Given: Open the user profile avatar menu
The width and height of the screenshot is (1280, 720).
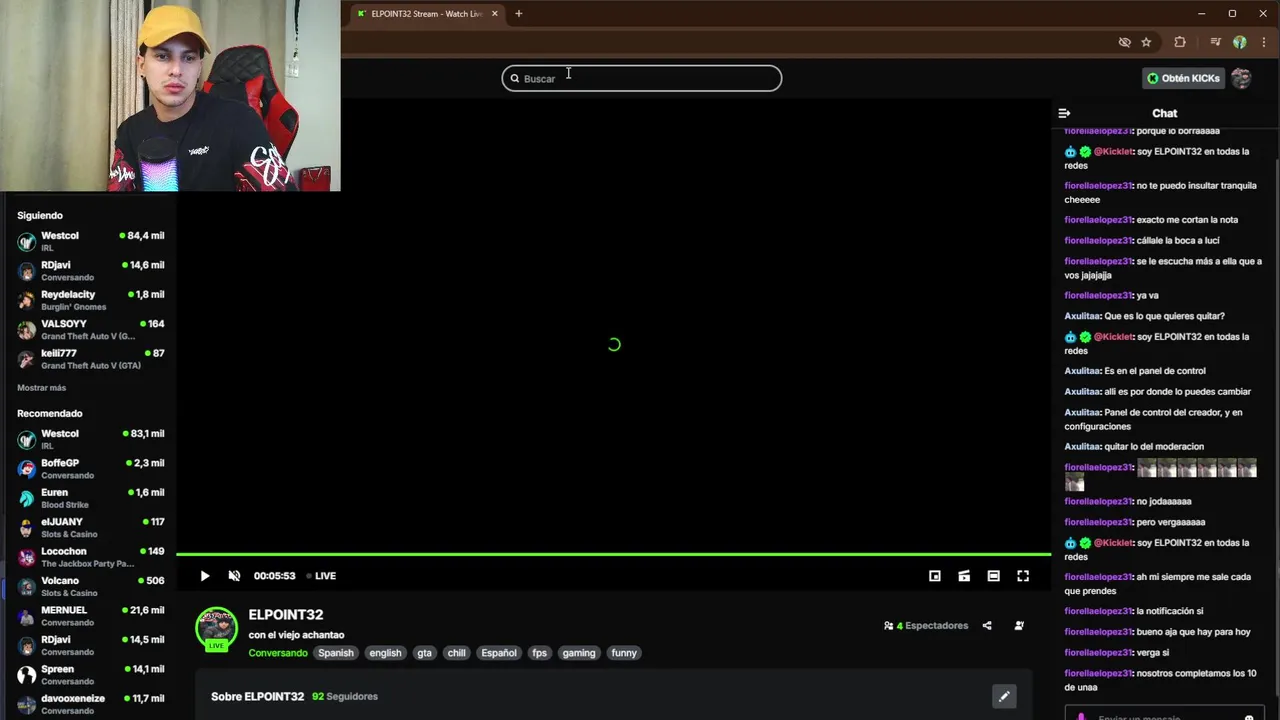Looking at the screenshot, I should pos(1241,78).
